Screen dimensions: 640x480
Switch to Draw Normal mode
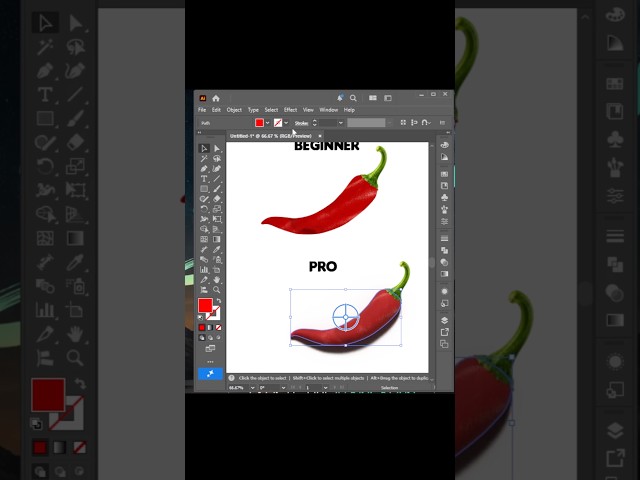pos(202,338)
